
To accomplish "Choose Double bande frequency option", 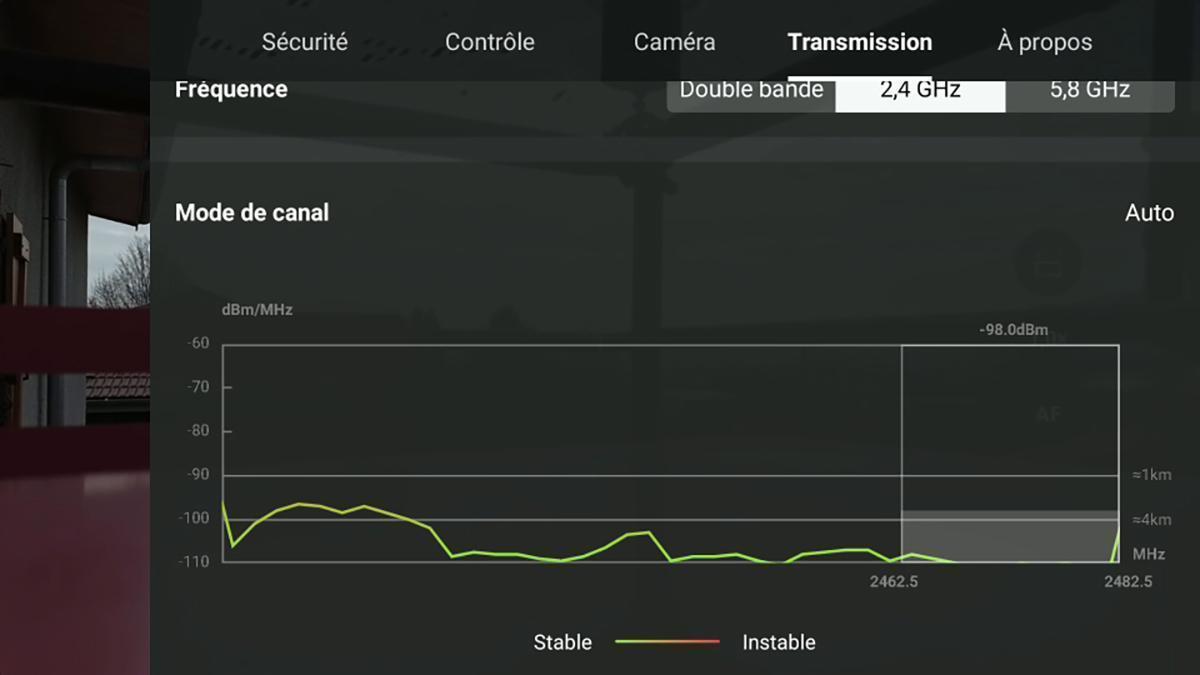I will pos(751,90).
